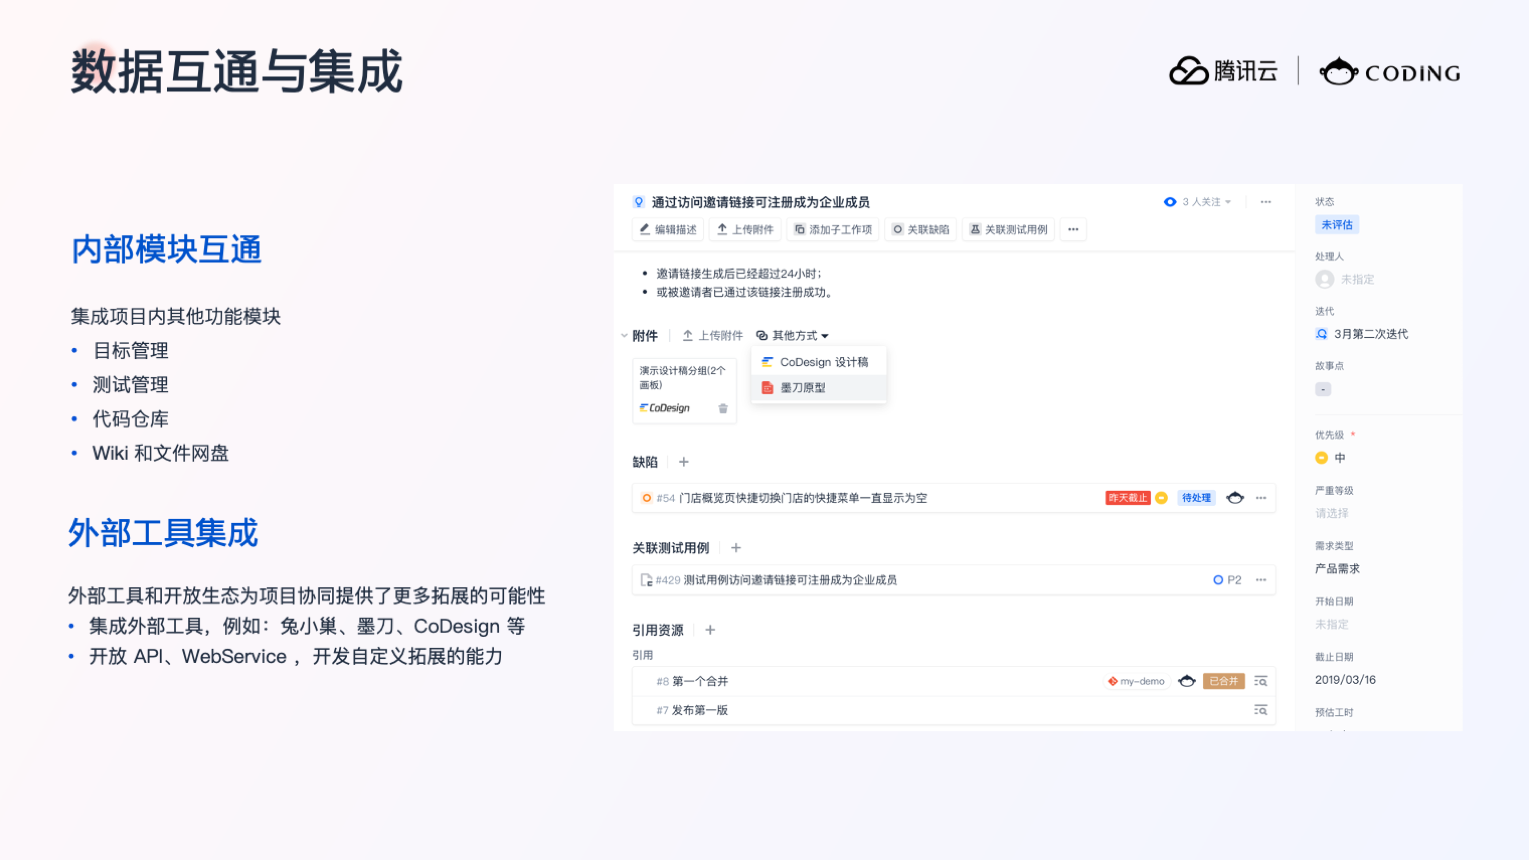Click the defect status icon beside #54
1529x860 pixels.
pyautogui.click(x=647, y=498)
